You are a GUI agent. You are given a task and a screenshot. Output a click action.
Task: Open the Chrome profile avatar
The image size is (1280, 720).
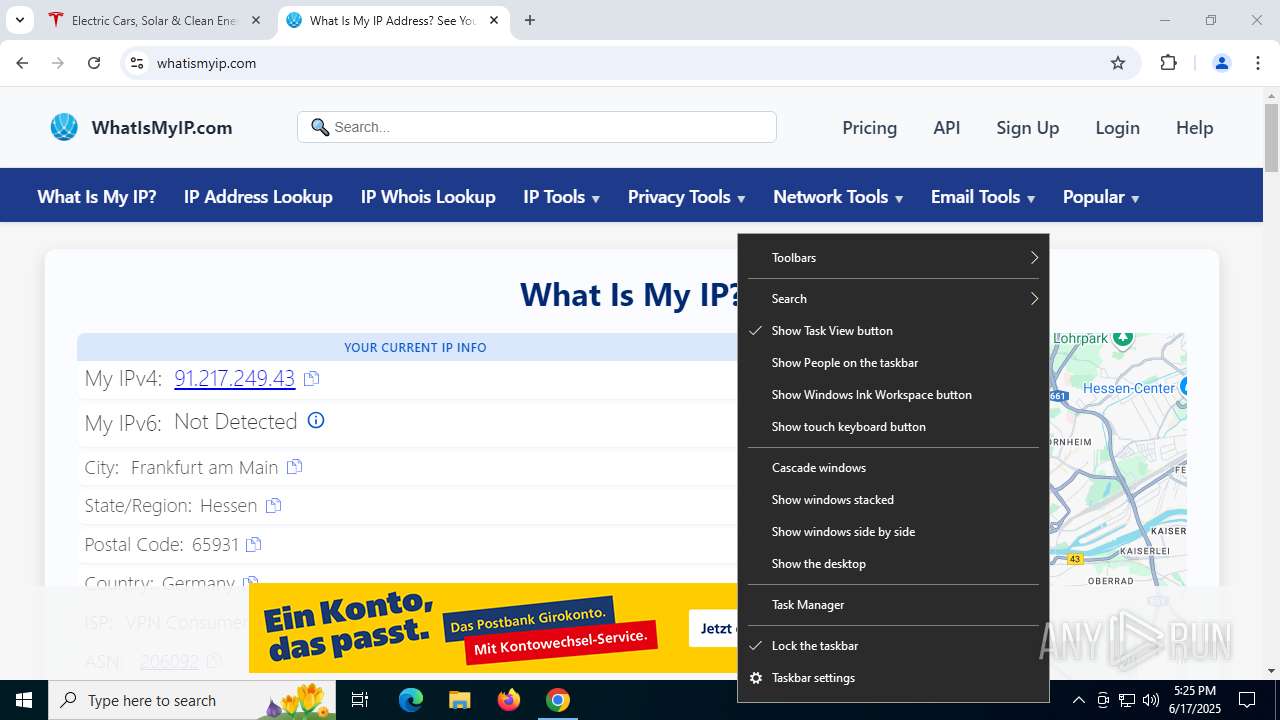1221,63
